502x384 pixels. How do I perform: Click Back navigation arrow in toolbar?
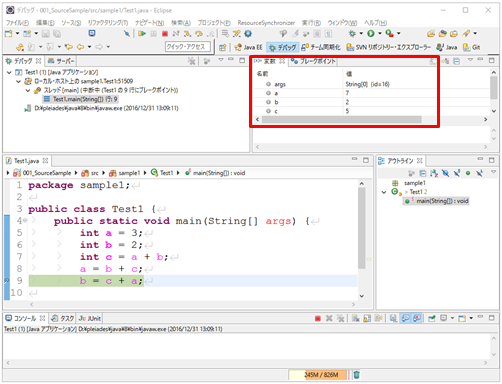tap(80, 47)
